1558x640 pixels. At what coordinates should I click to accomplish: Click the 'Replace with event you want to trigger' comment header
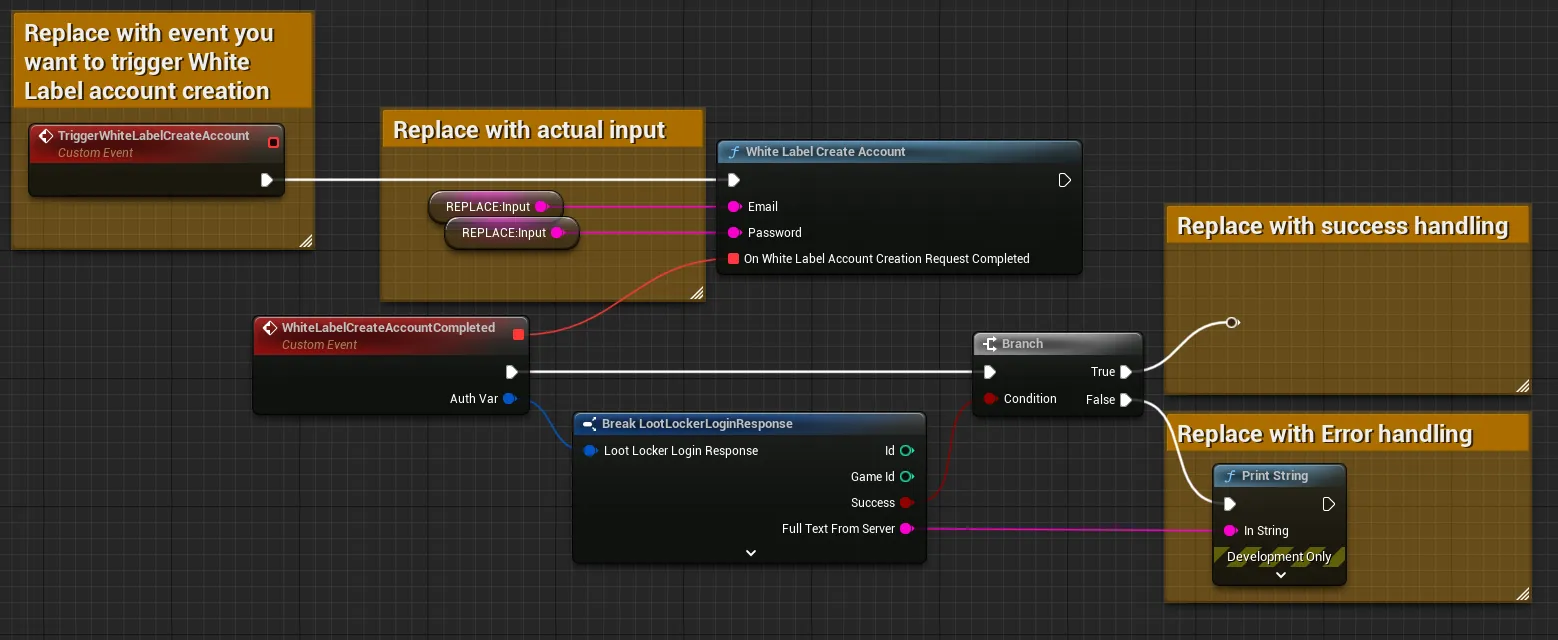pos(163,61)
